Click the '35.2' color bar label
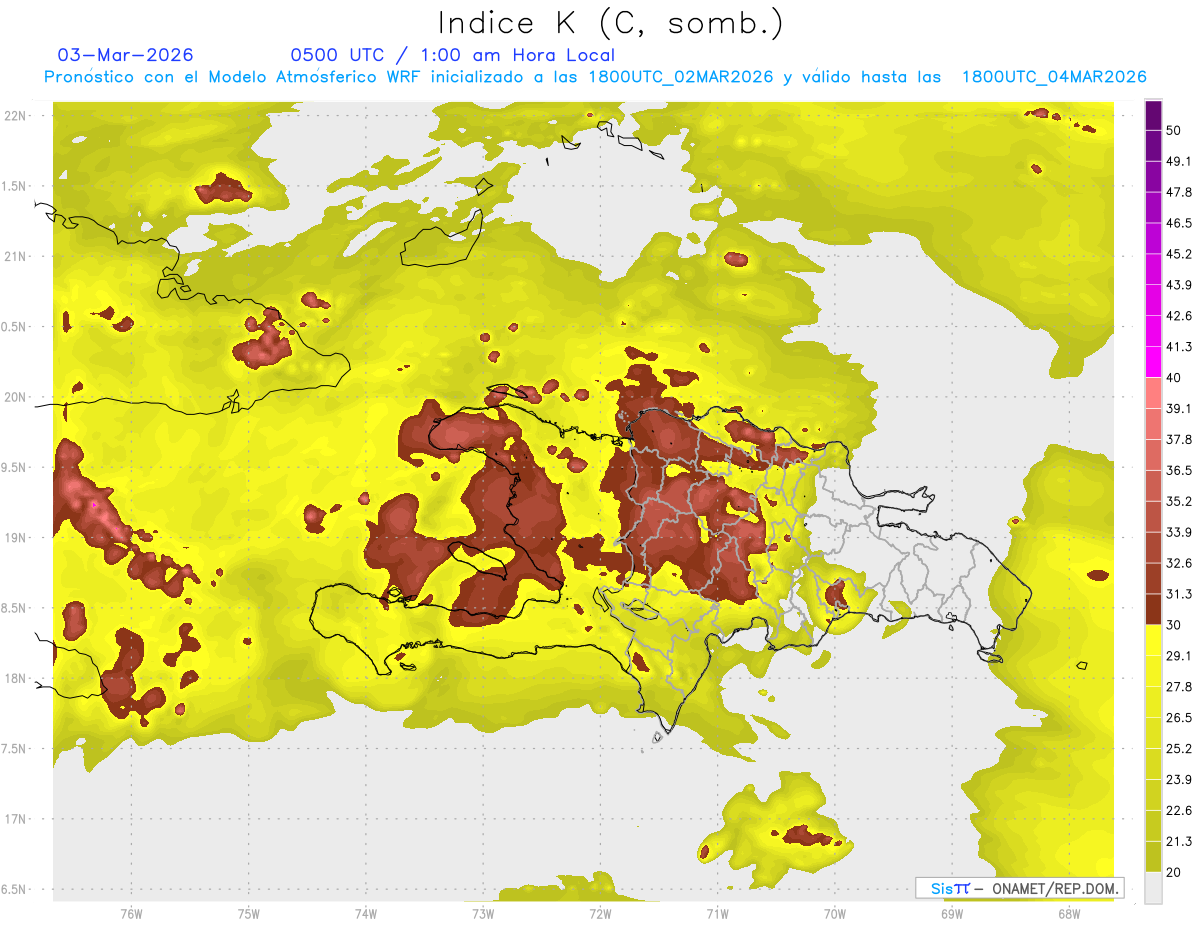This screenshot has width=1200, height=927. 1179,502
